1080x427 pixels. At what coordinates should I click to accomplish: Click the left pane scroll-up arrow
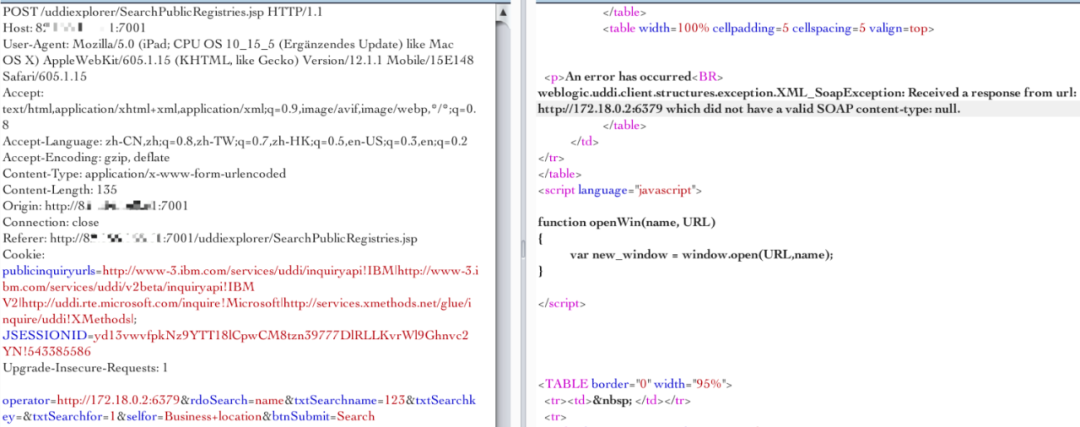[x=502, y=9]
